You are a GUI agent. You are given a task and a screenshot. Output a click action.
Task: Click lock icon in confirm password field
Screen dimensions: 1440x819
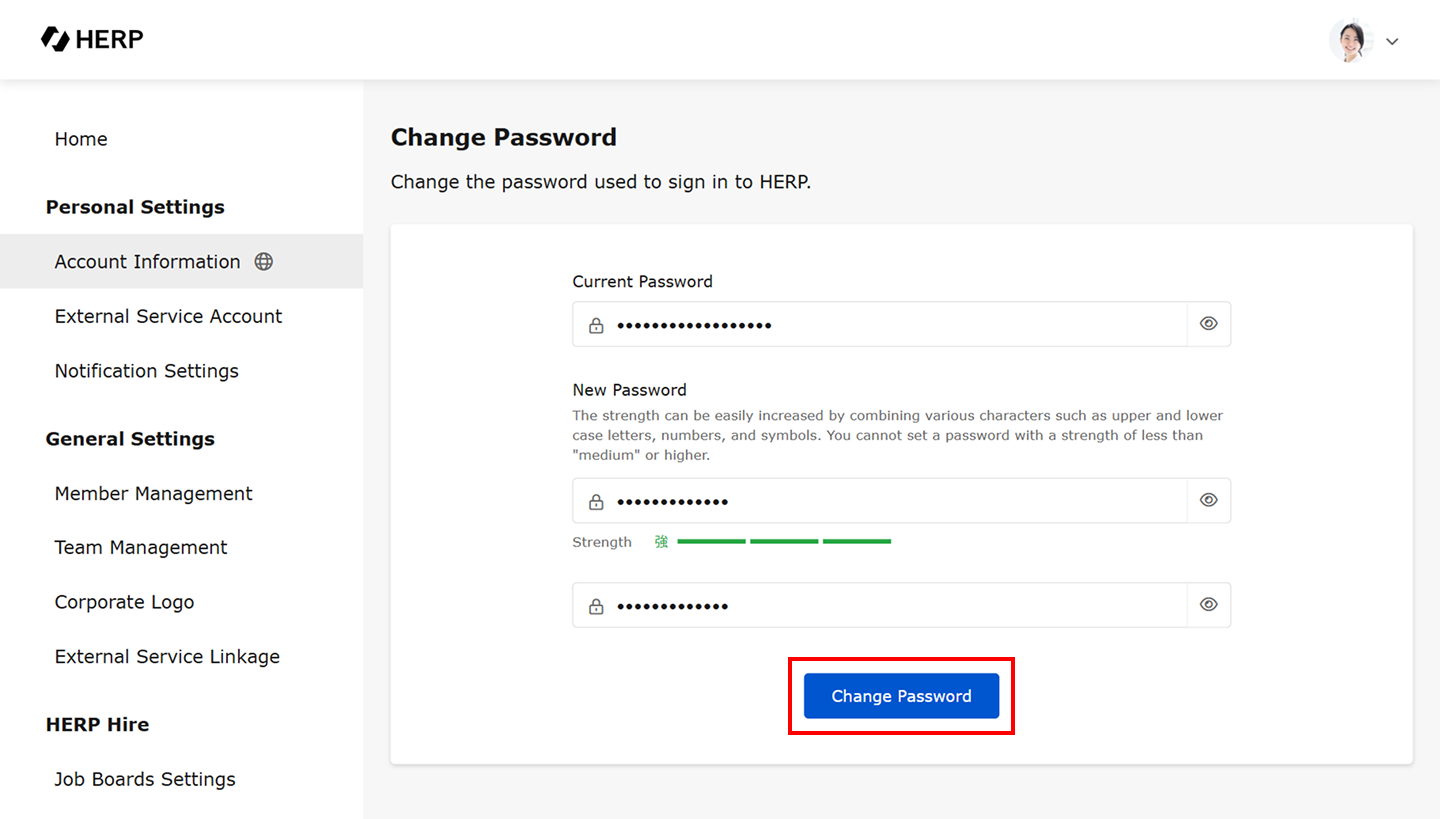click(596, 606)
